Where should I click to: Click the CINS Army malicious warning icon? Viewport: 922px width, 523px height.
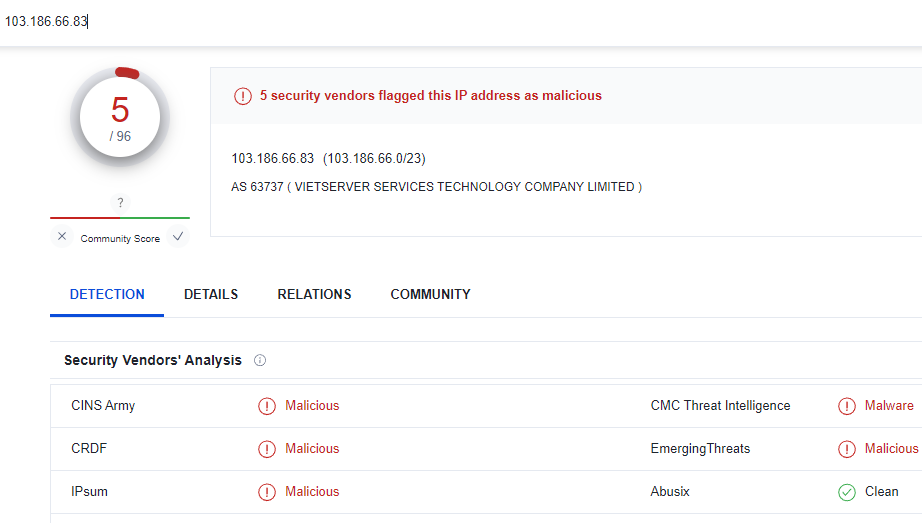point(267,406)
